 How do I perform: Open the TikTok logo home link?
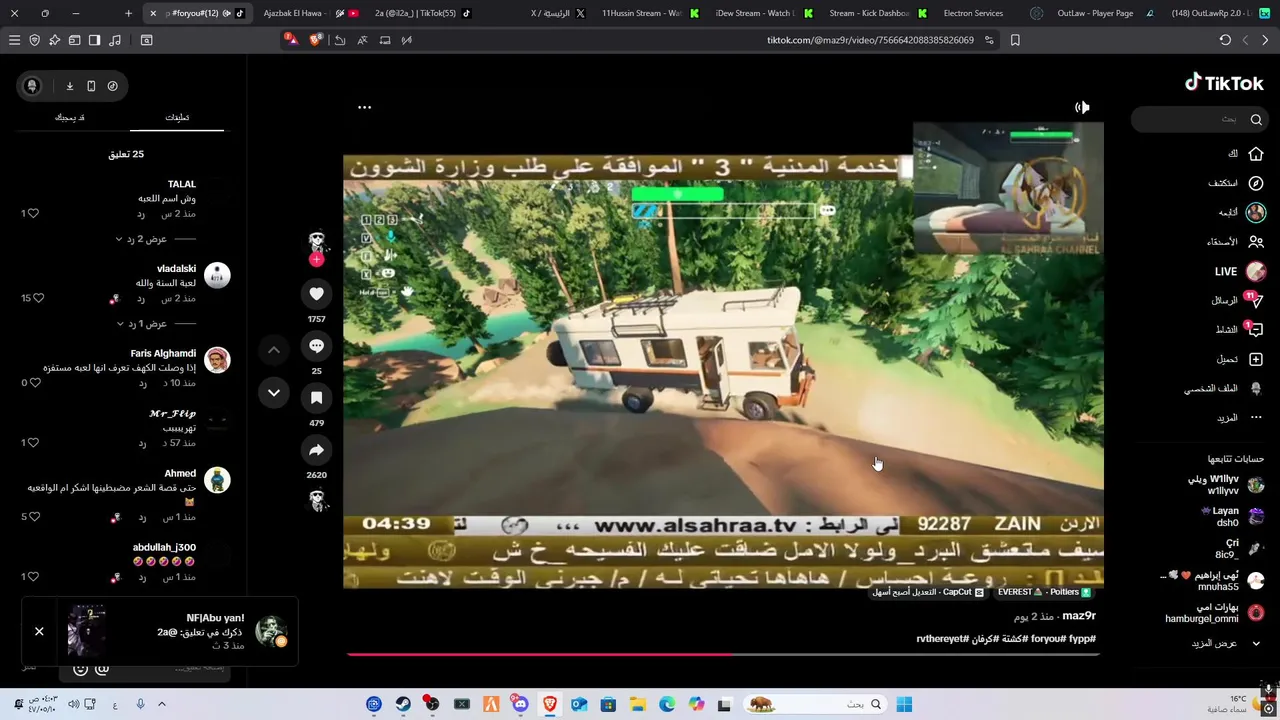tap(1224, 83)
